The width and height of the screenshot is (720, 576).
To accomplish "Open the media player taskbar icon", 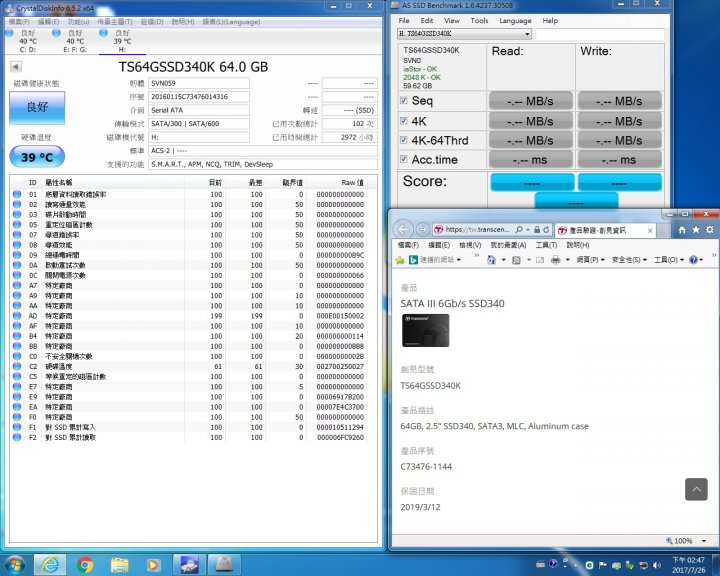I will 153,565.
